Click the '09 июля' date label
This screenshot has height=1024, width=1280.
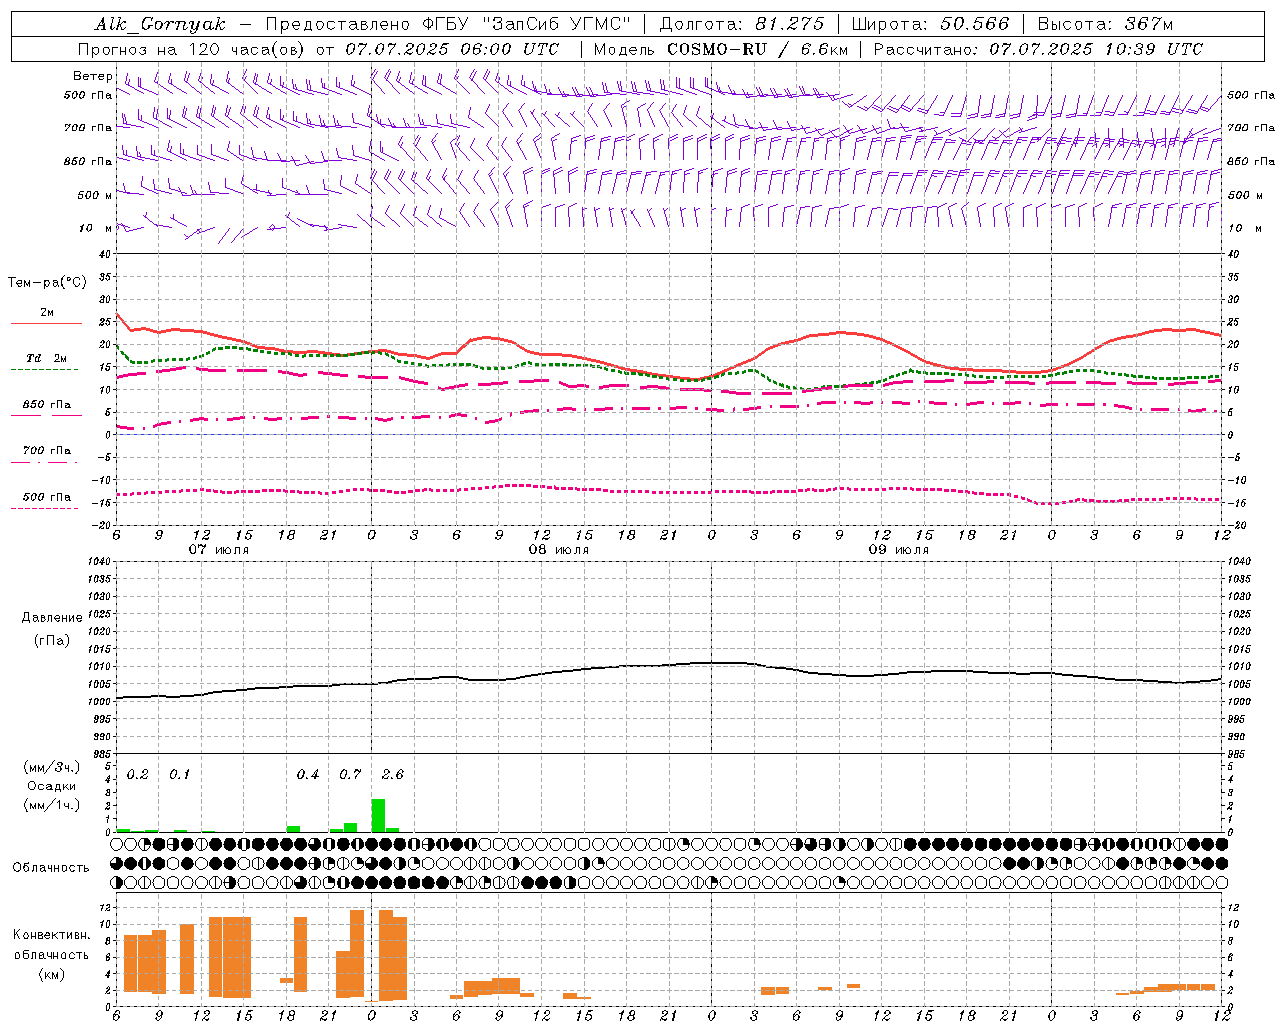click(x=899, y=549)
